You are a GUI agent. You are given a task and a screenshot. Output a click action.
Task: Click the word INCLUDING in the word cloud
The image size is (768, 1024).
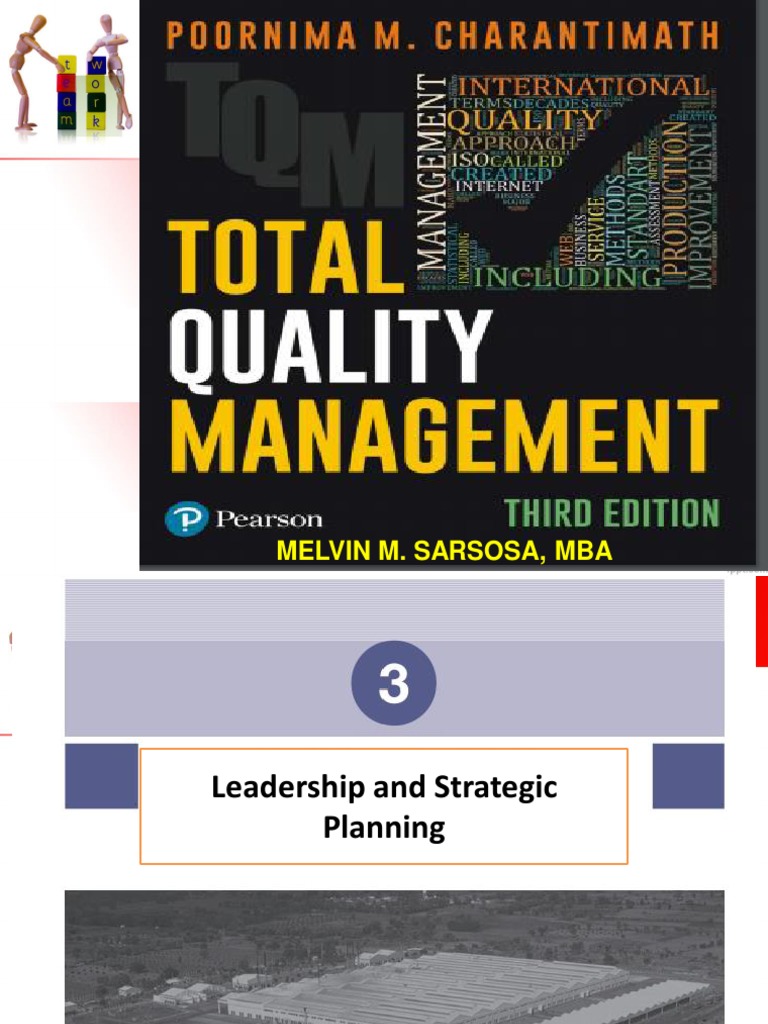567,275
